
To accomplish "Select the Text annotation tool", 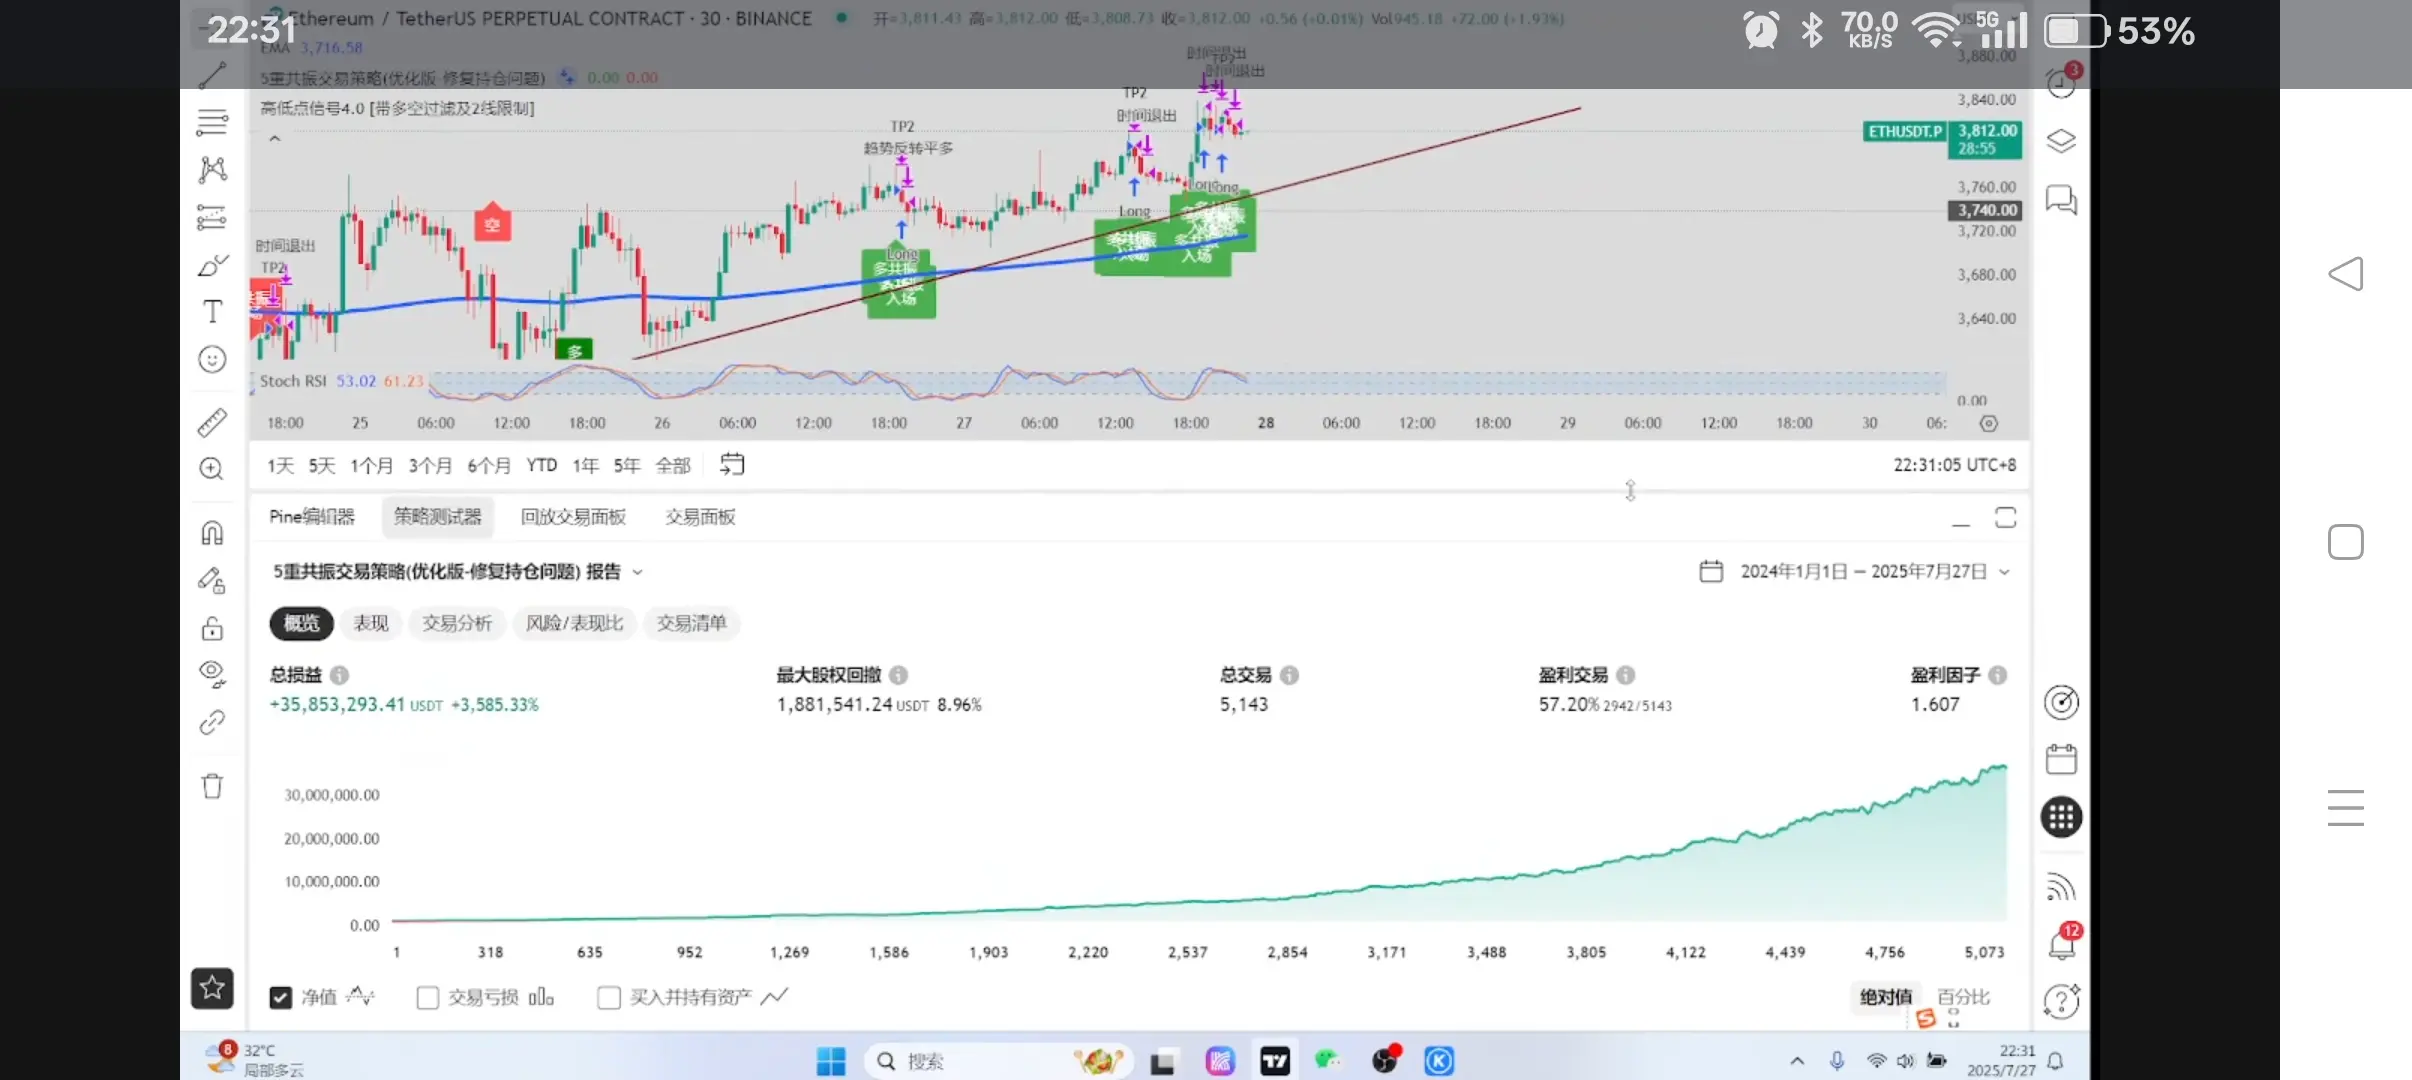I will click(x=212, y=312).
